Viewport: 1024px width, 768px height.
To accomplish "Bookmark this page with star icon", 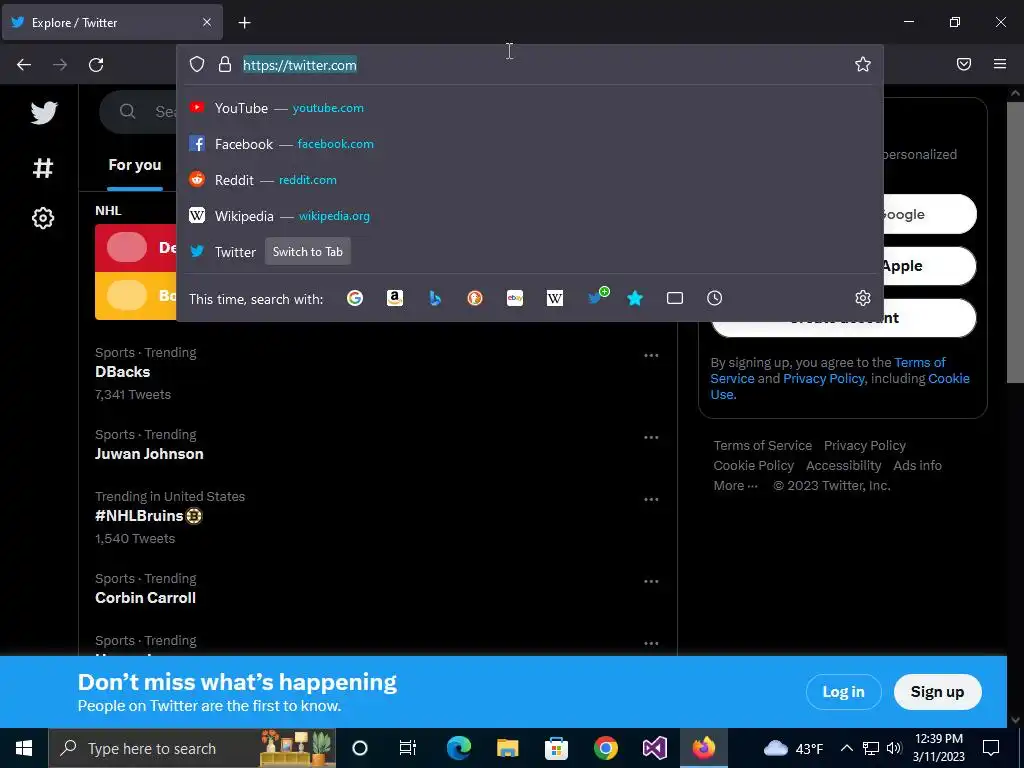I will 863,64.
